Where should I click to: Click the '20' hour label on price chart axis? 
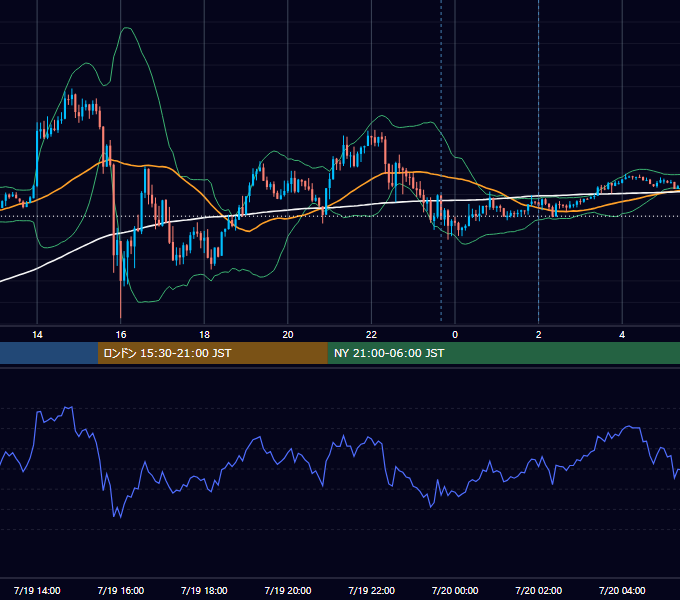click(x=288, y=335)
